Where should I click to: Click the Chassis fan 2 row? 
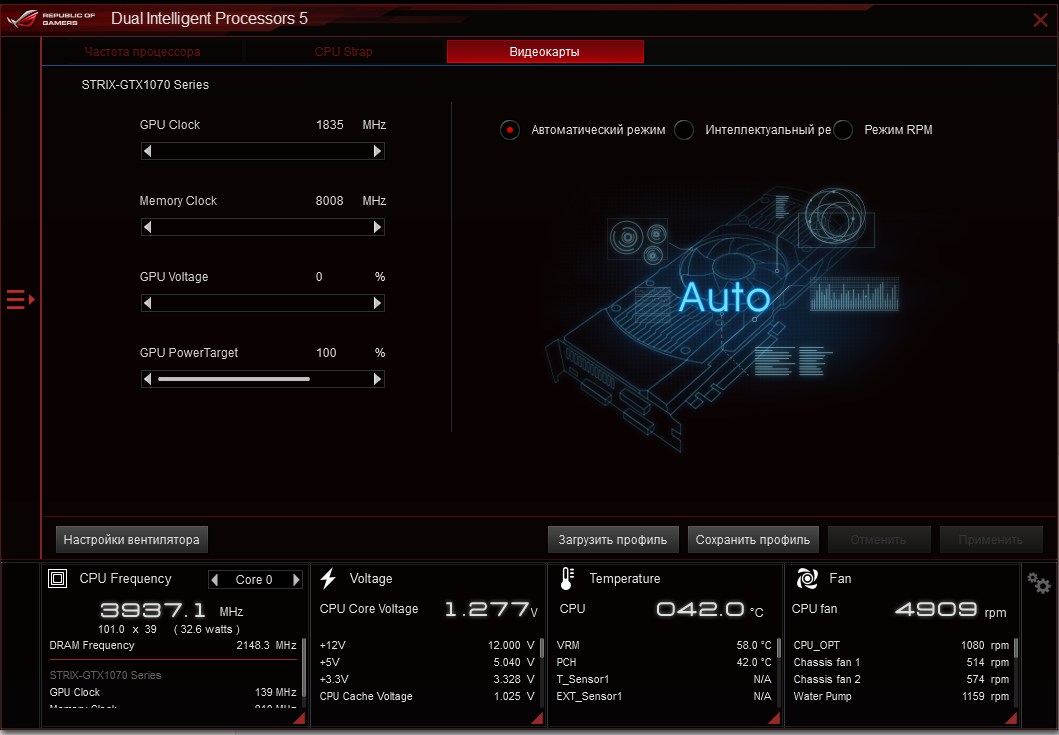click(x=901, y=679)
